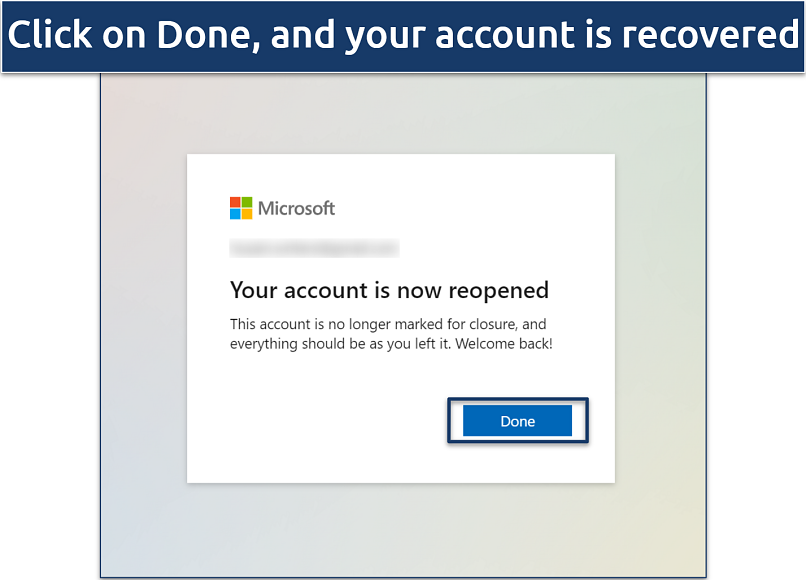This screenshot has width=806, height=580.
Task: Click the blue Done button
Action: (x=517, y=421)
